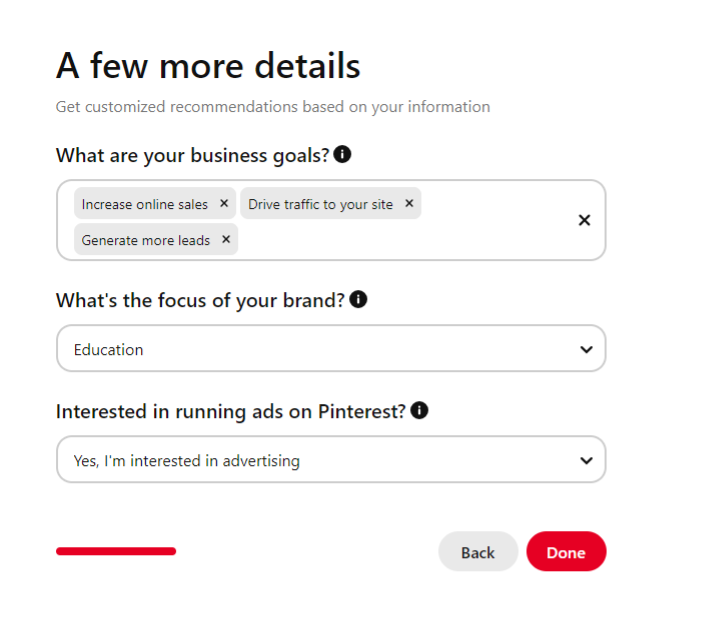The image size is (718, 625).
Task: Open the Yes, I'm interested in advertising selector
Action: (x=331, y=459)
